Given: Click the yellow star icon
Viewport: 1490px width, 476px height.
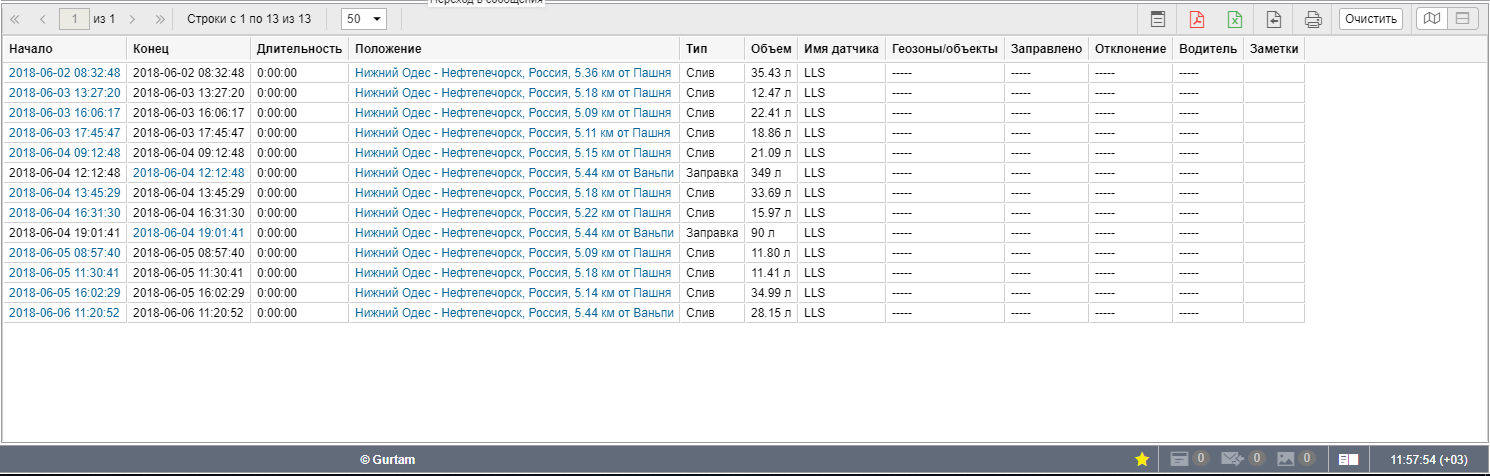Looking at the screenshot, I should 1142,459.
